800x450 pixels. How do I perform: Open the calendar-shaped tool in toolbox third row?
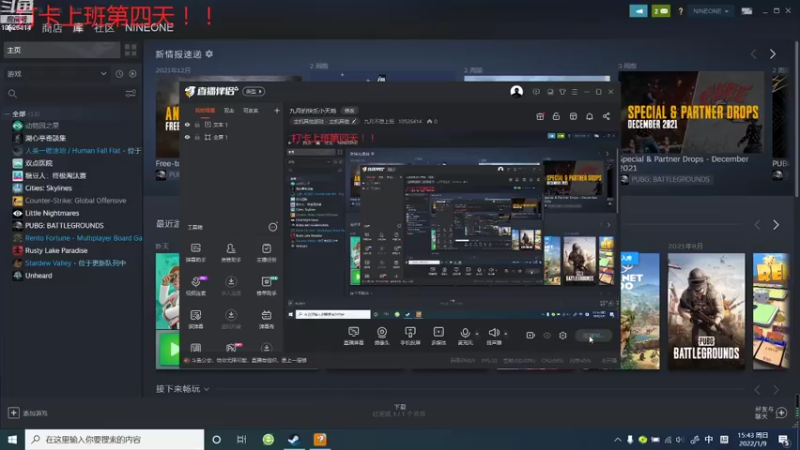coord(266,319)
